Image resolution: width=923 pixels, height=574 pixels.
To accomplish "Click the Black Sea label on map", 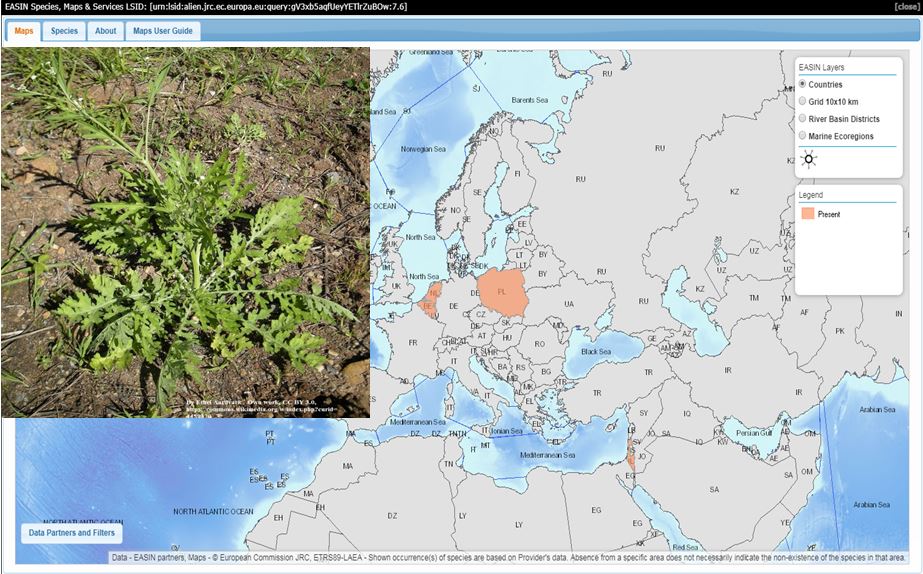I will tap(596, 351).
